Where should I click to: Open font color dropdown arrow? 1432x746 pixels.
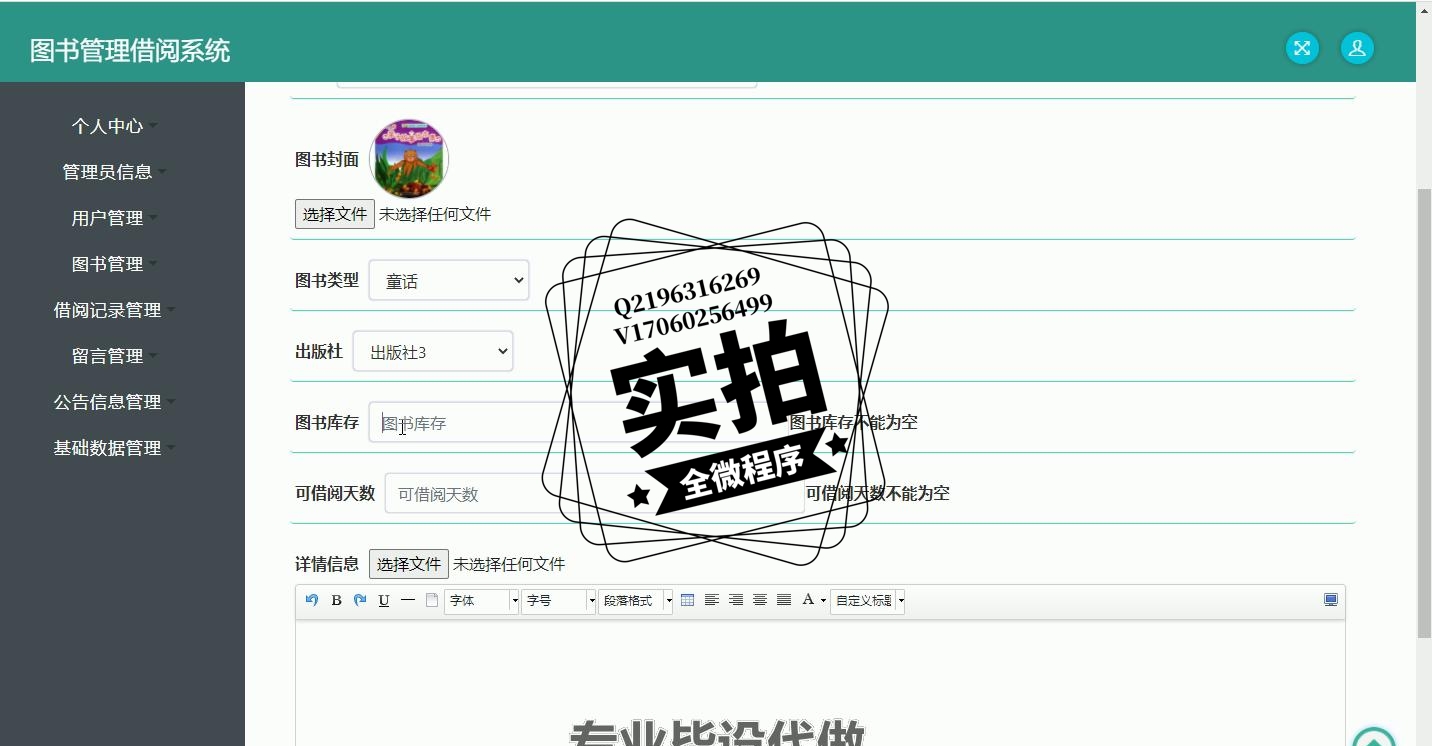click(x=823, y=600)
